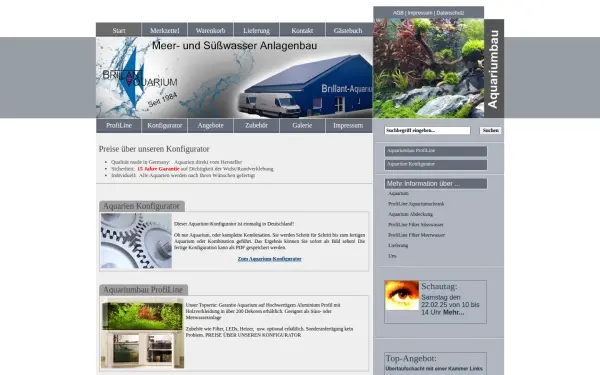The width and height of the screenshot is (600, 375).
Task: Click 'Preise über unseren Konfigurator' heading
Action: pyautogui.click(x=154, y=149)
